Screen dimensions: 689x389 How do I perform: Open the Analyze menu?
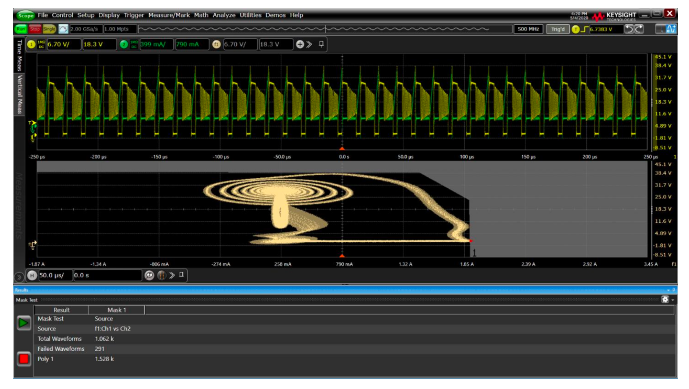(224, 15)
